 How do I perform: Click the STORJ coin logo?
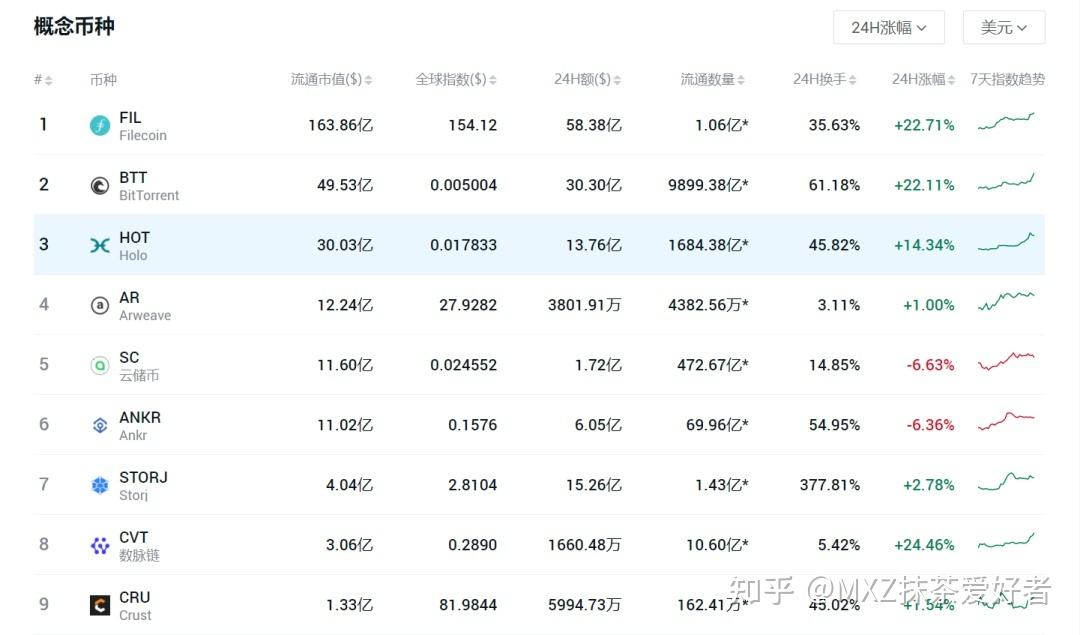(x=100, y=485)
